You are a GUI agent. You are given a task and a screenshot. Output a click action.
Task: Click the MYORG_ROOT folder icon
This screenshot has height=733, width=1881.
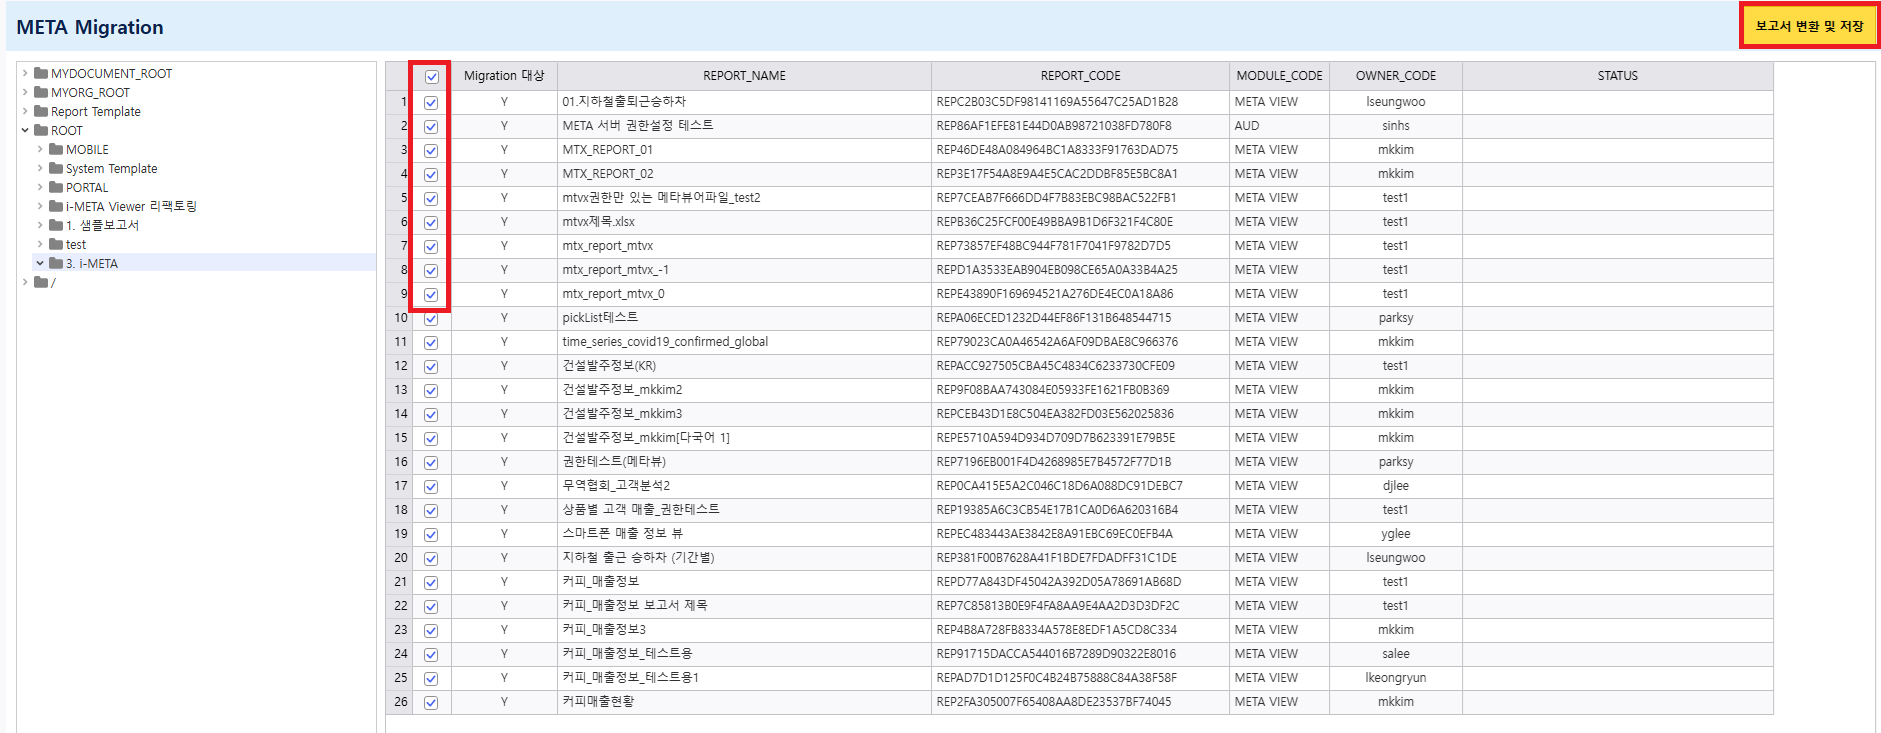click(41, 92)
